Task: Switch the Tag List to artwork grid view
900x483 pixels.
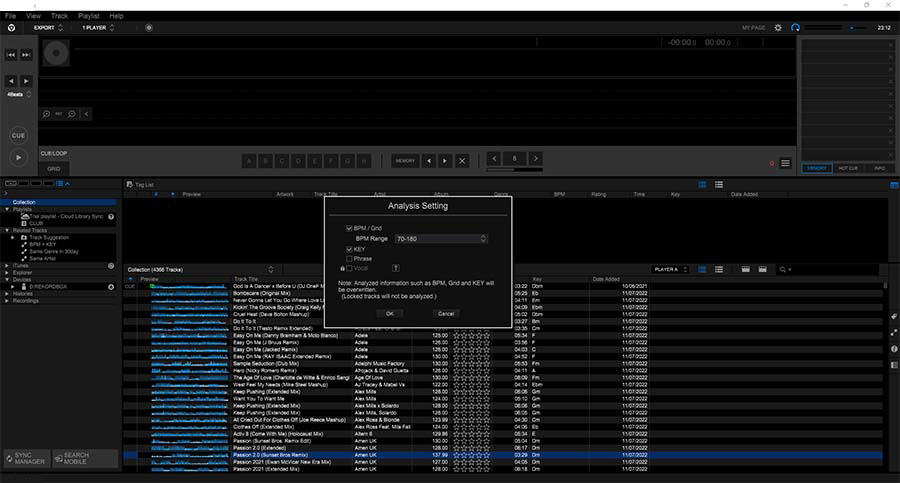Action: [702, 184]
